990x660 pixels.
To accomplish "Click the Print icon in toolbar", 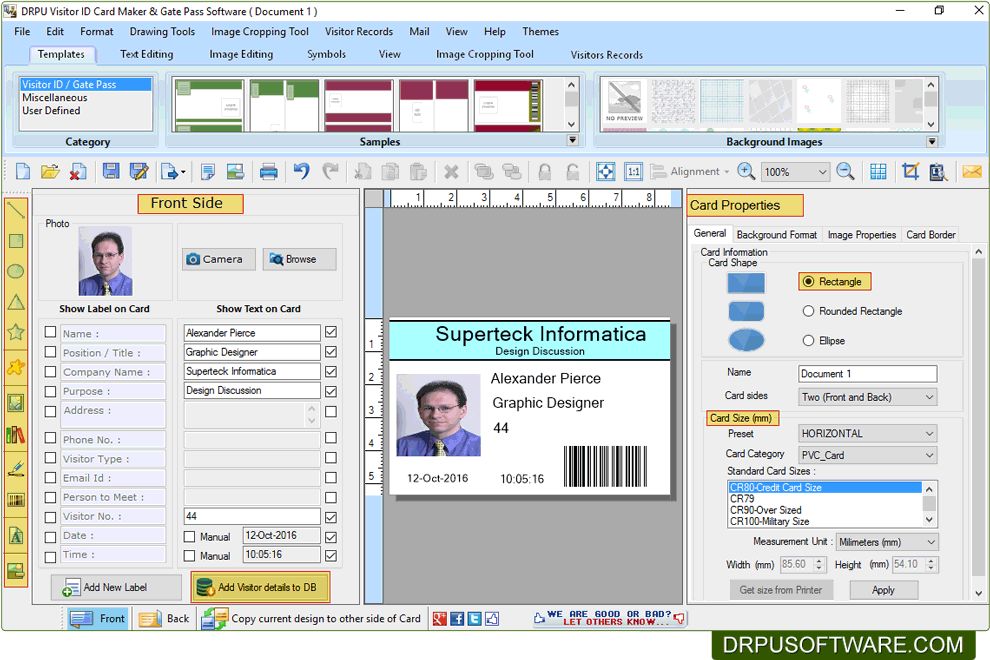I will tap(268, 171).
